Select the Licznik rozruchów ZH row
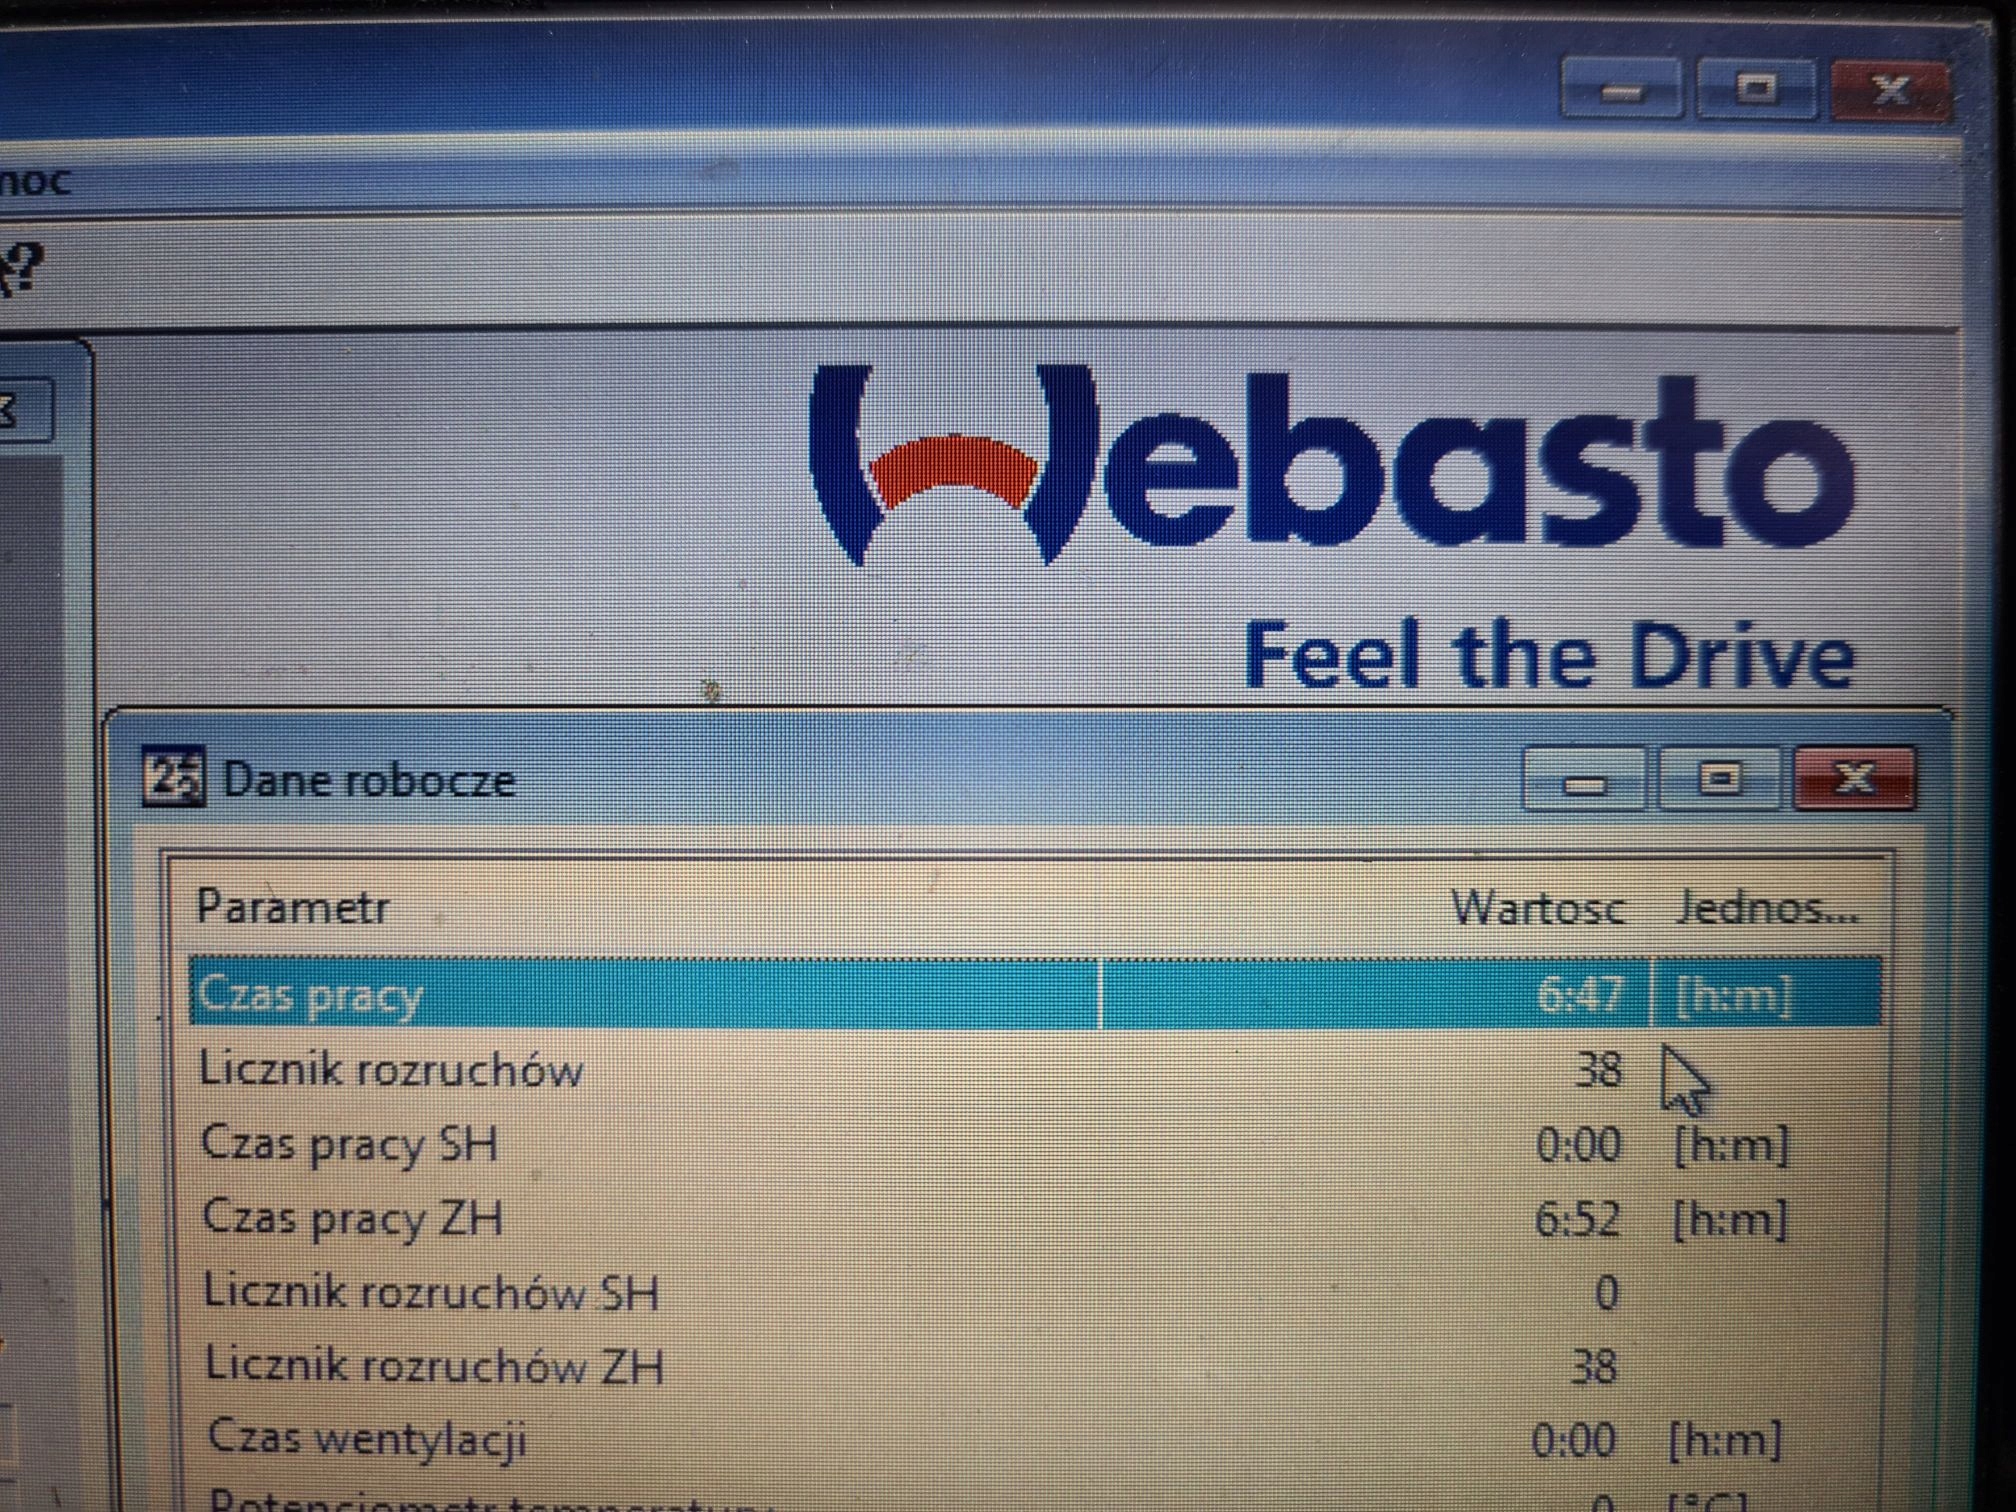 point(1035,1365)
